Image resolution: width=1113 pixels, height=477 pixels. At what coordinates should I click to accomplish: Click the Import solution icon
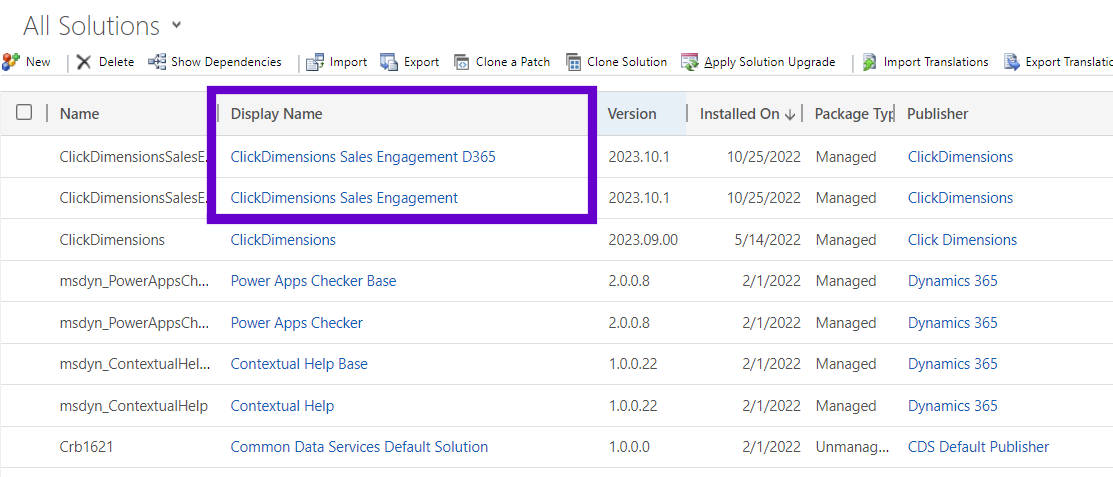click(315, 62)
